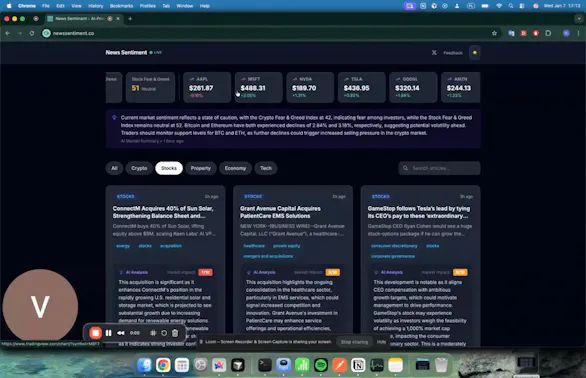This screenshot has width=586, height=378.
Task: Open the Chrome profile avatar
Action: 566,33
